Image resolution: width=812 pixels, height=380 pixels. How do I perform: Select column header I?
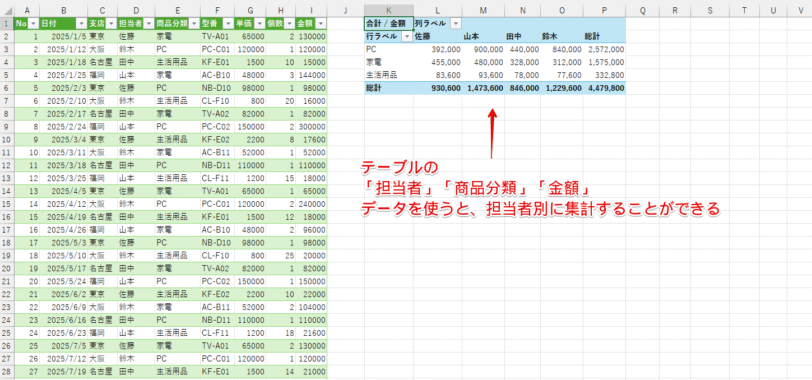pos(311,11)
